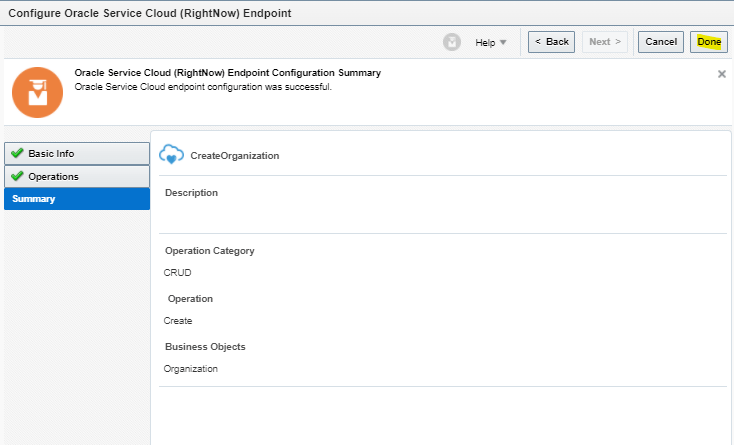Open the Help dropdown menu
734x445 pixels.
coord(491,42)
